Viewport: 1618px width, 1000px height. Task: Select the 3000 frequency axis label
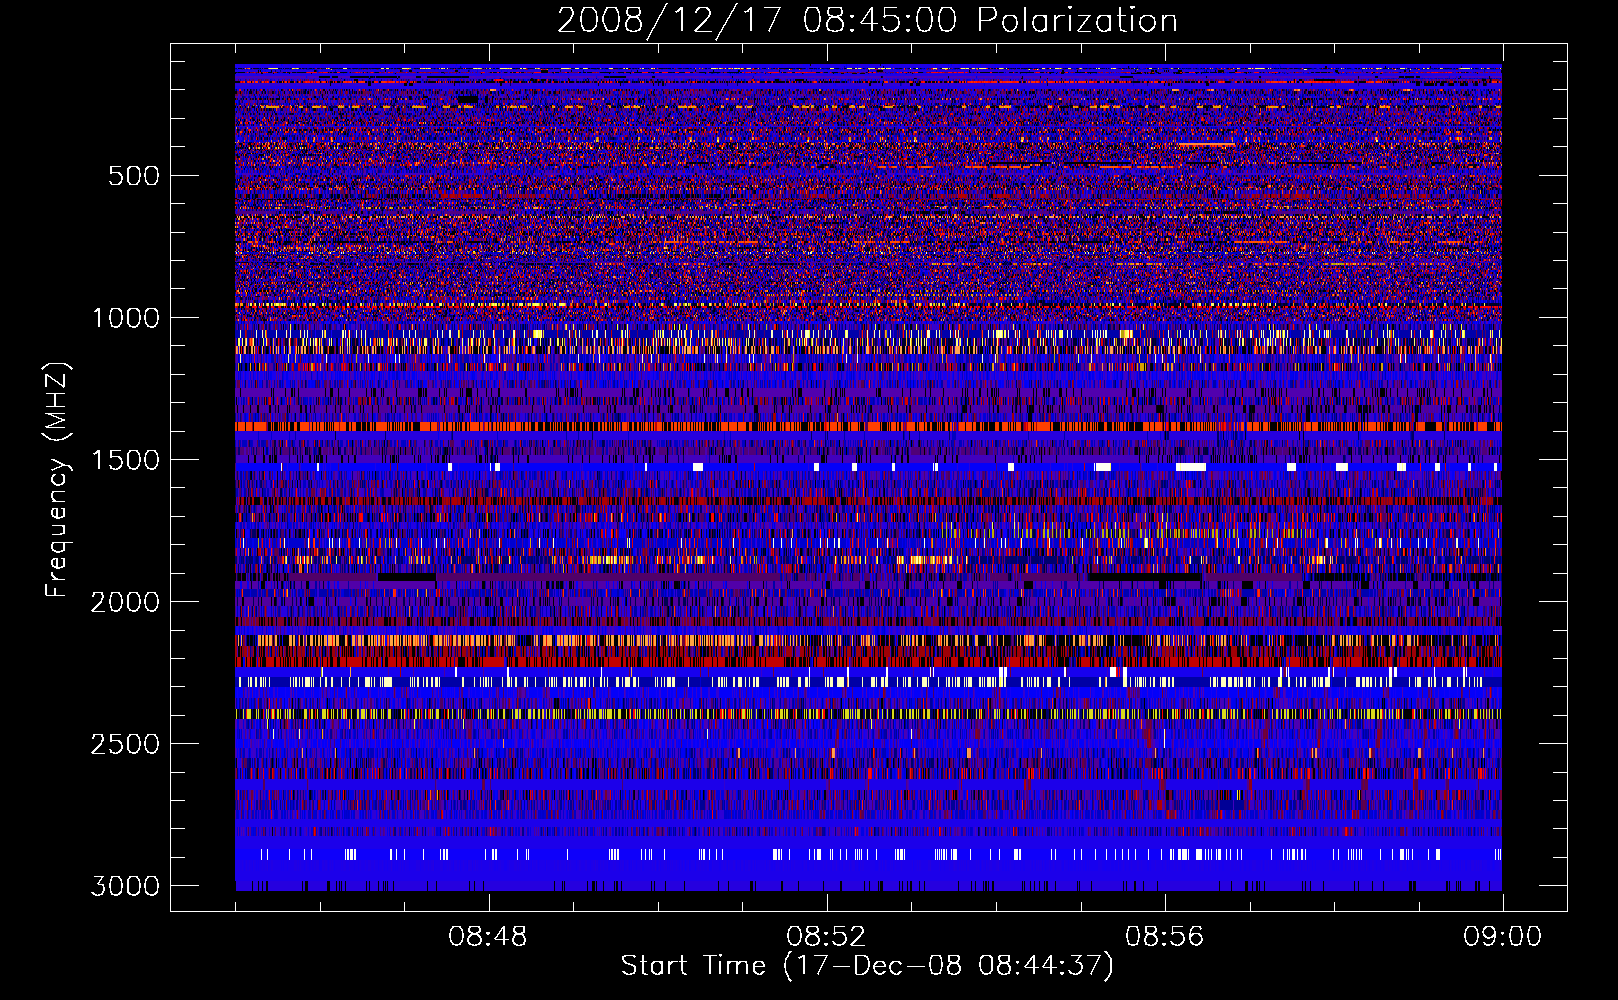pos(125,886)
